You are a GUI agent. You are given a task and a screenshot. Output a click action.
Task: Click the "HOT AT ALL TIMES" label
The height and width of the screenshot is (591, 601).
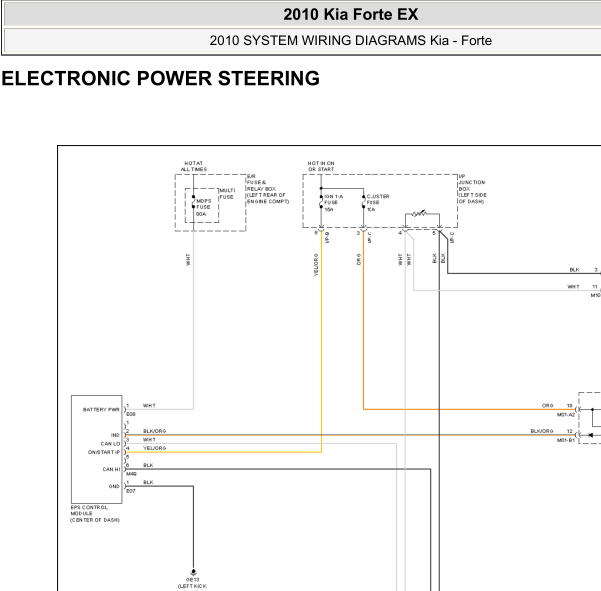[194, 166]
